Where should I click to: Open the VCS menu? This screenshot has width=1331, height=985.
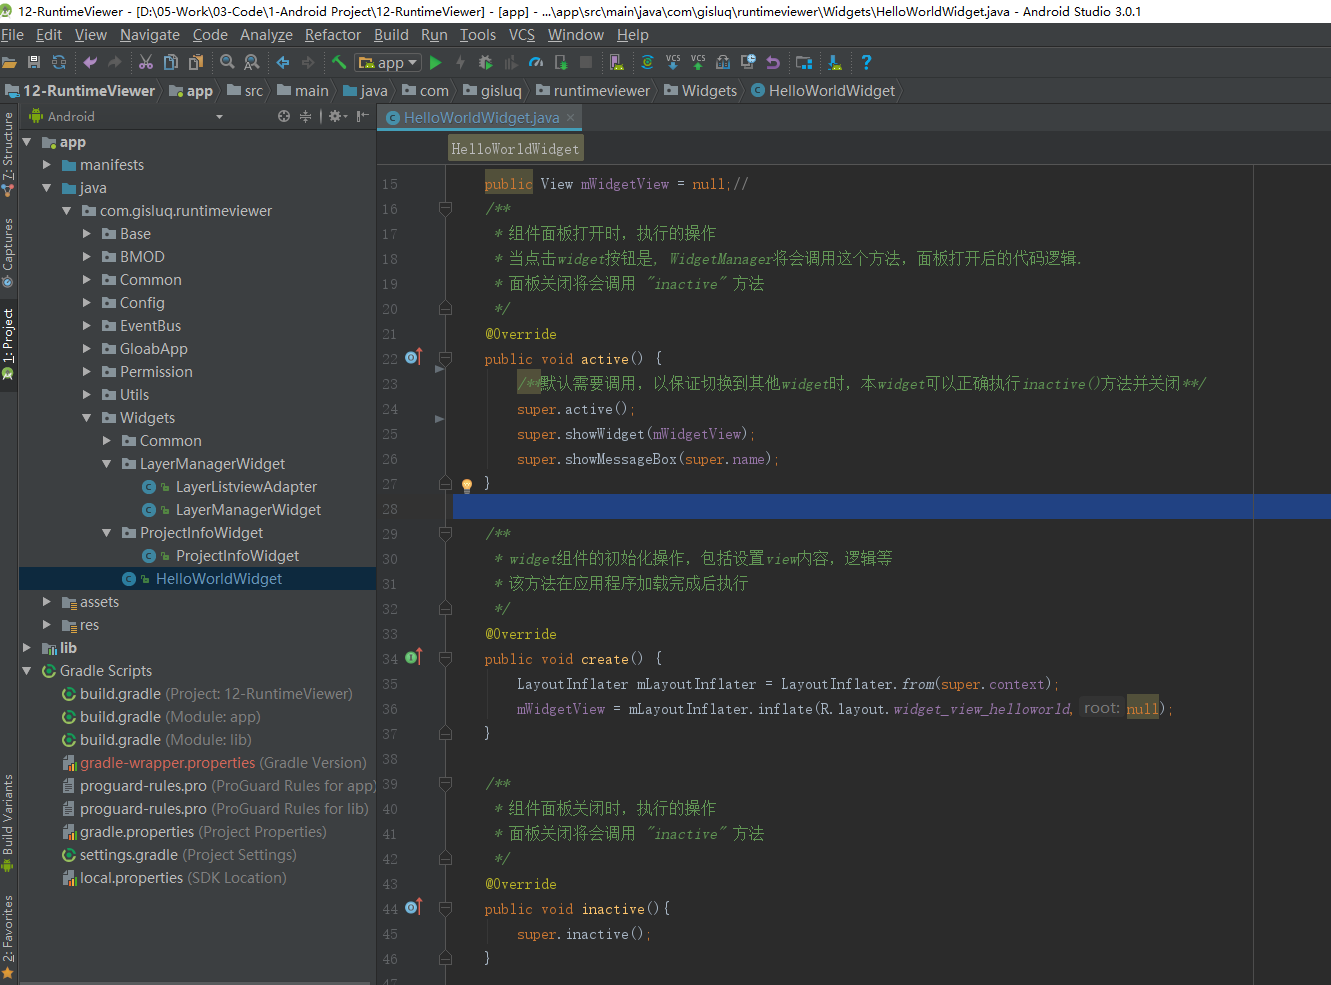click(x=522, y=34)
